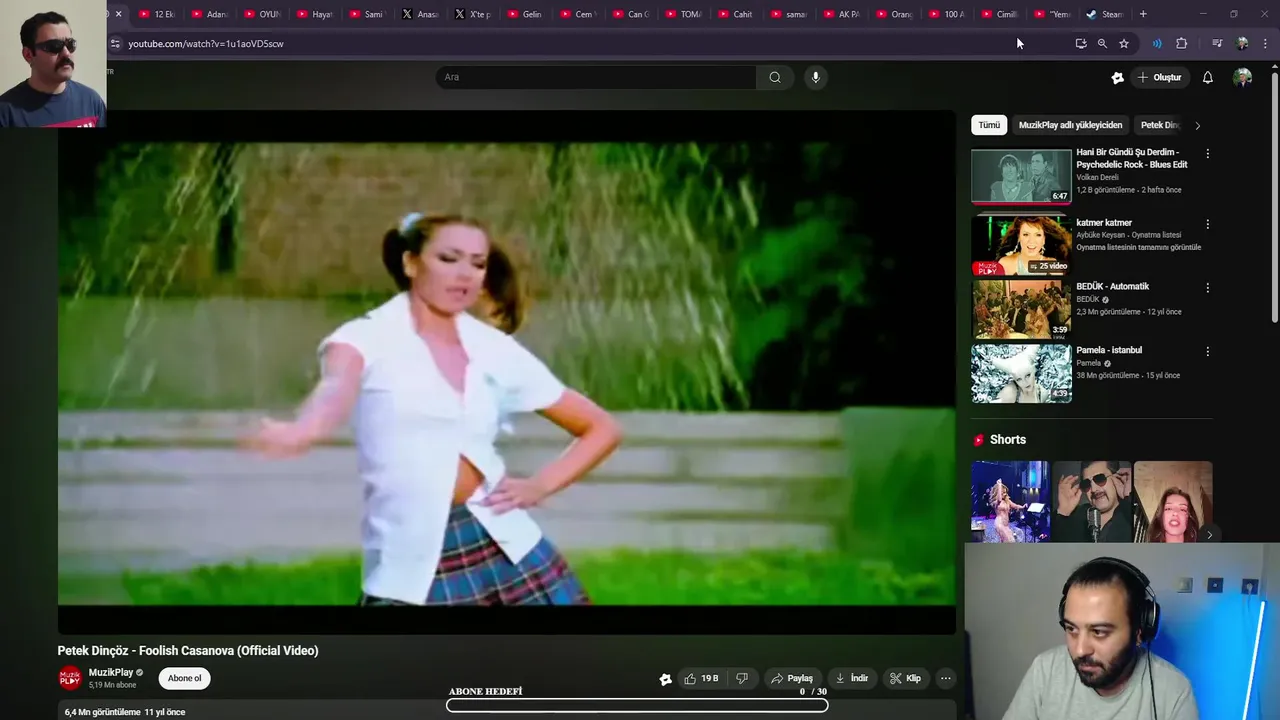Select the Tümü filter chip
Screen dimensions: 1280x720
click(989, 125)
